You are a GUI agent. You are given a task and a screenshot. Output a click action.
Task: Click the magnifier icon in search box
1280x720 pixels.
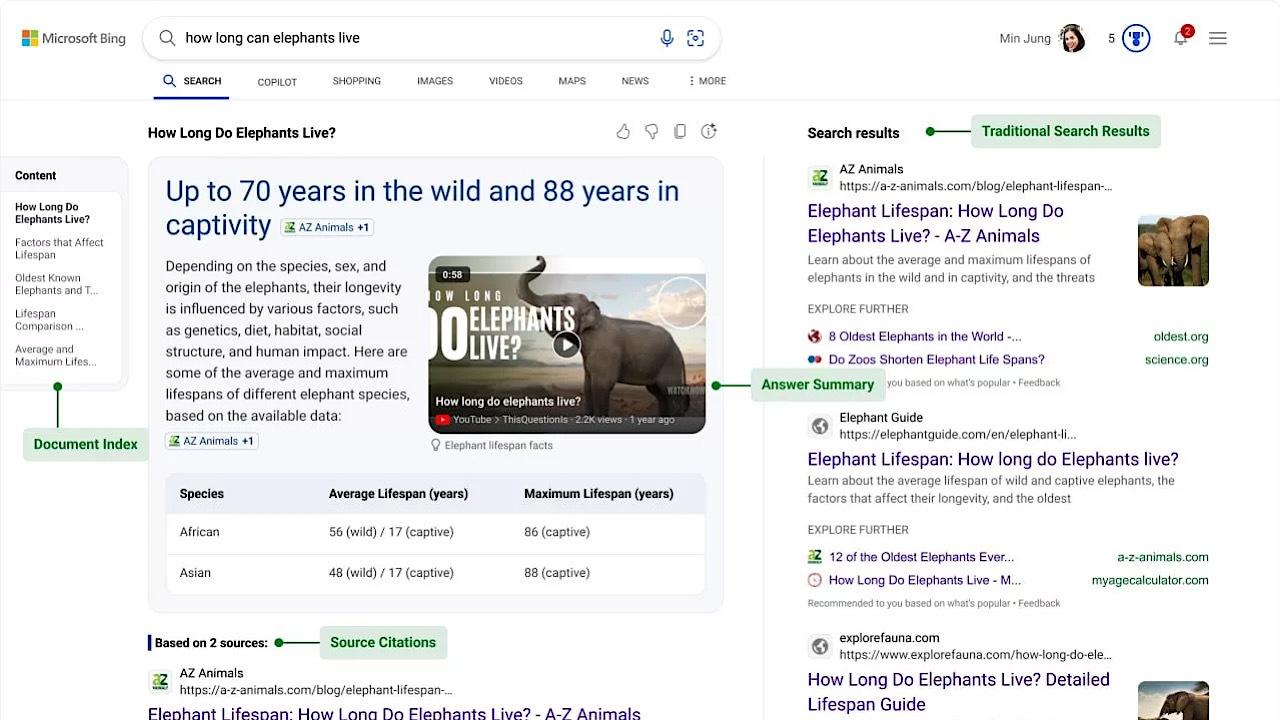pyautogui.click(x=168, y=38)
